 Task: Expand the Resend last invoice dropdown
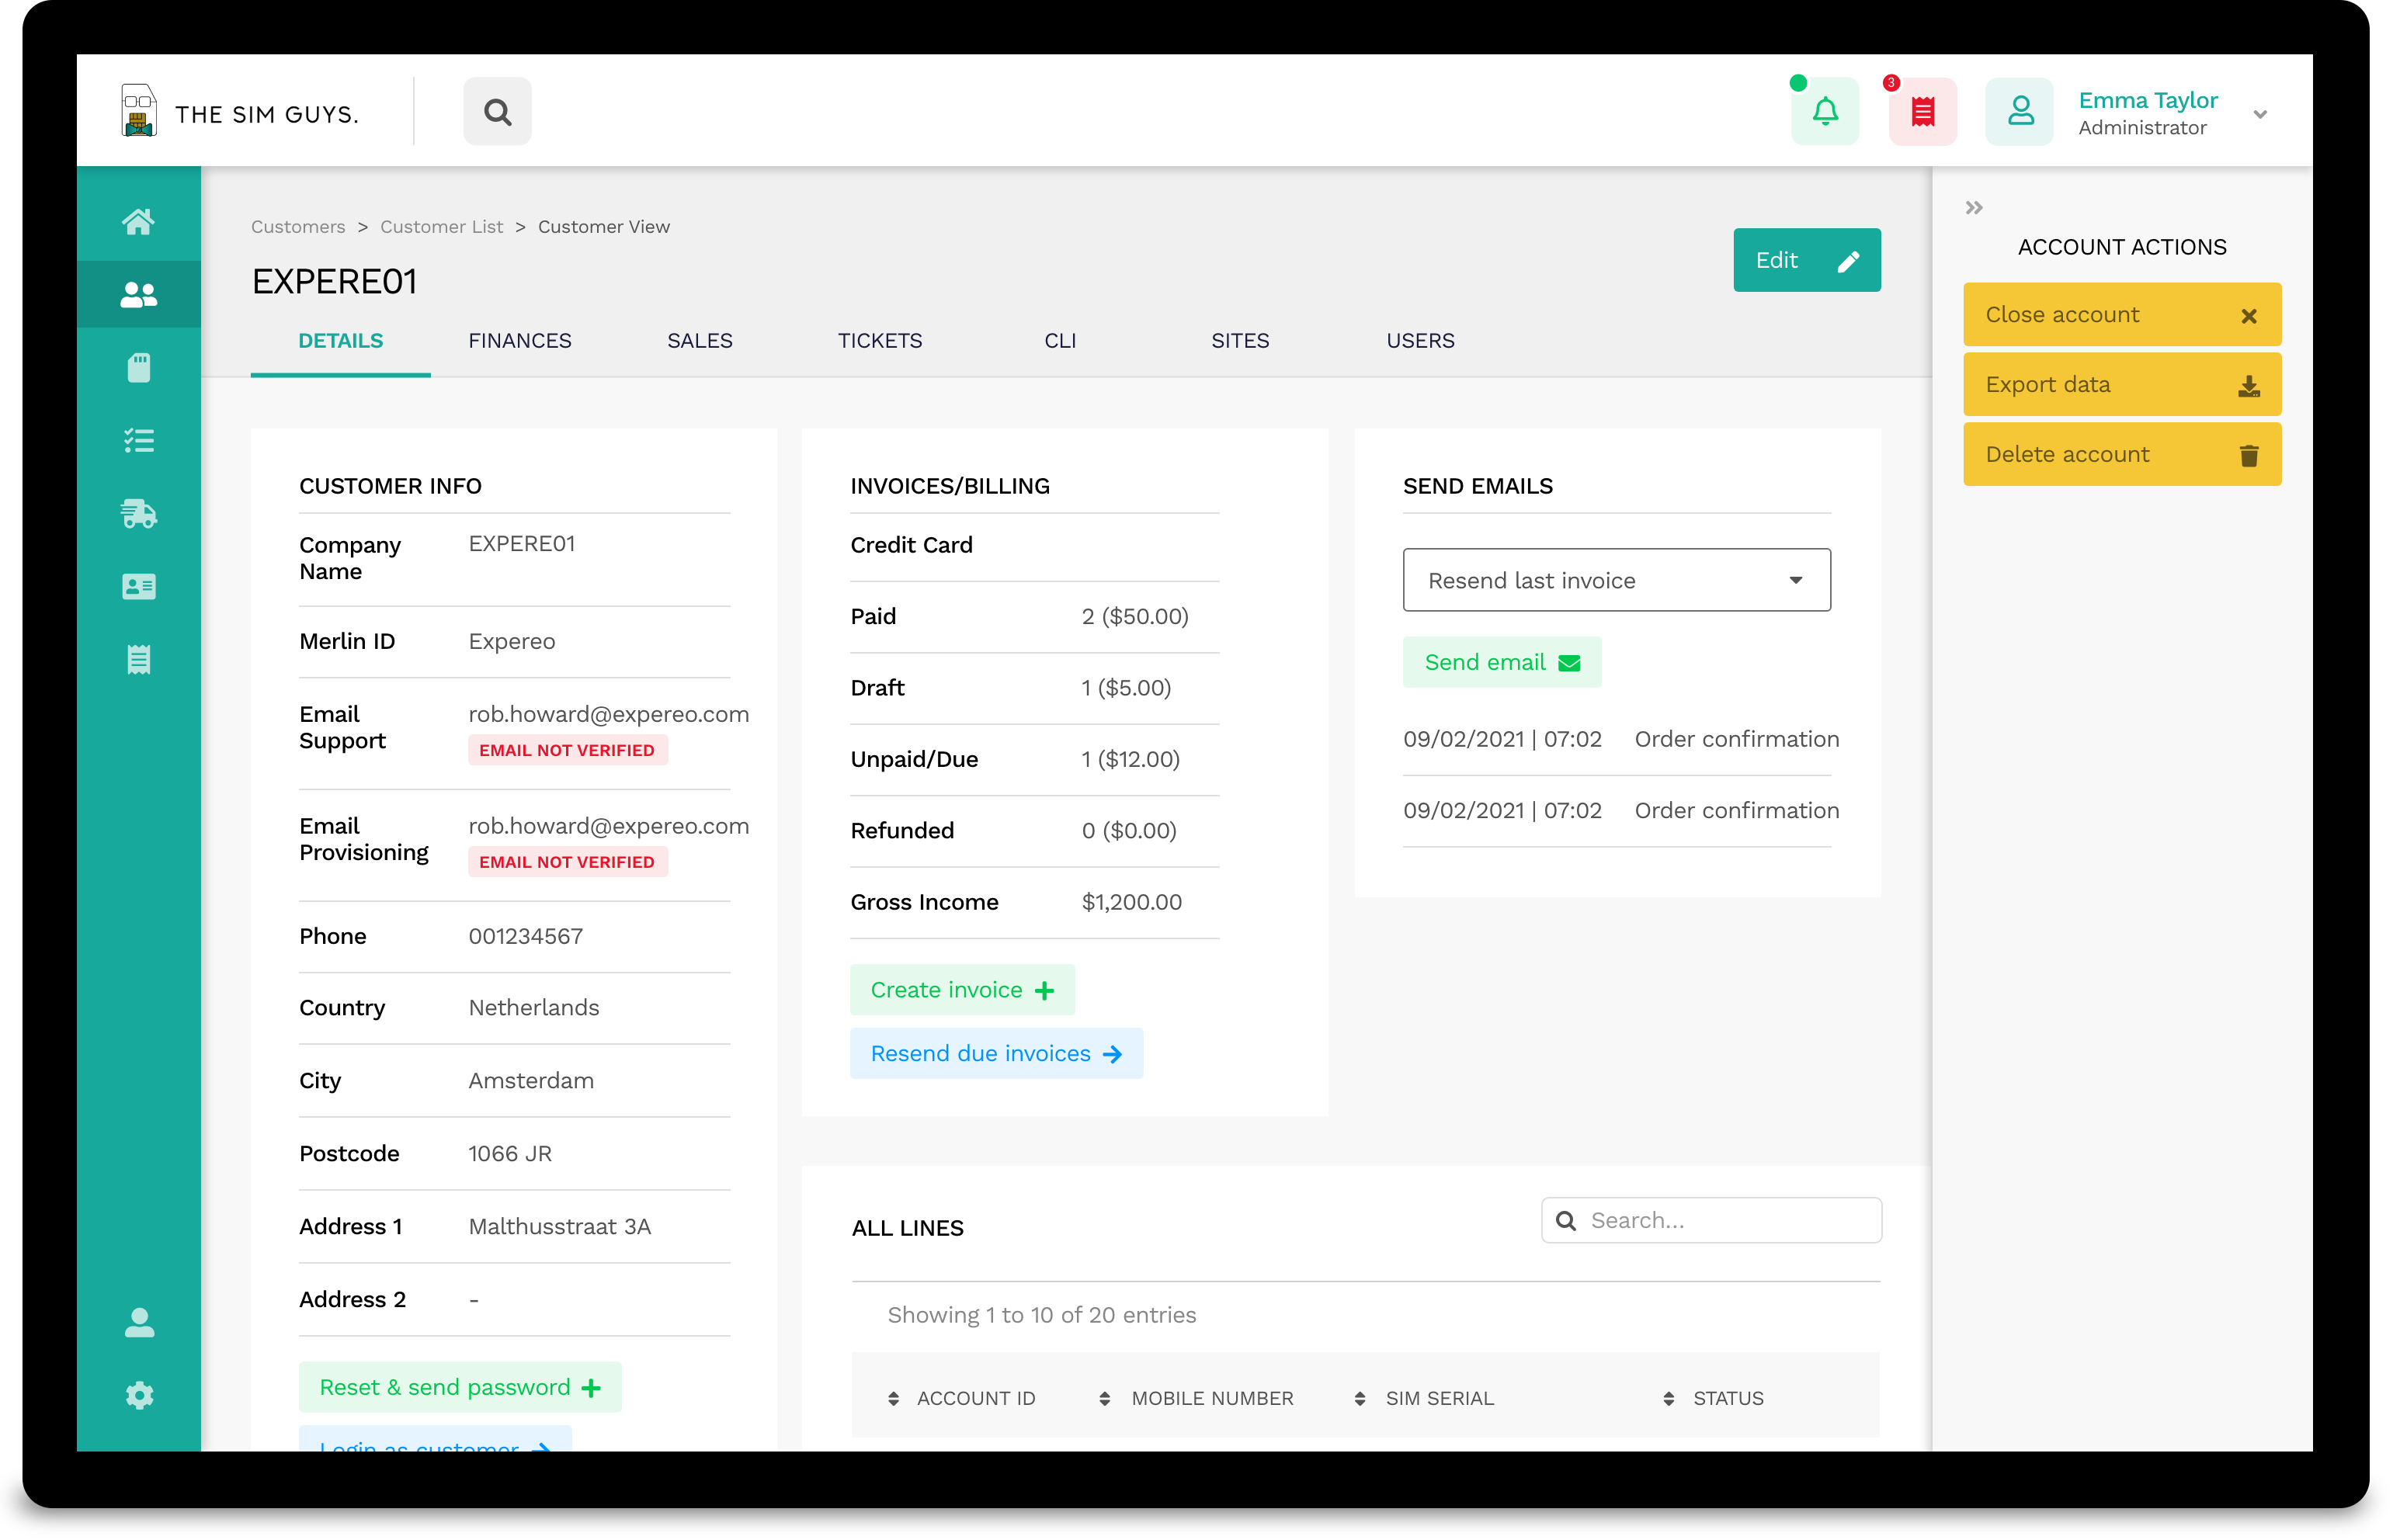pyautogui.click(x=1616, y=580)
